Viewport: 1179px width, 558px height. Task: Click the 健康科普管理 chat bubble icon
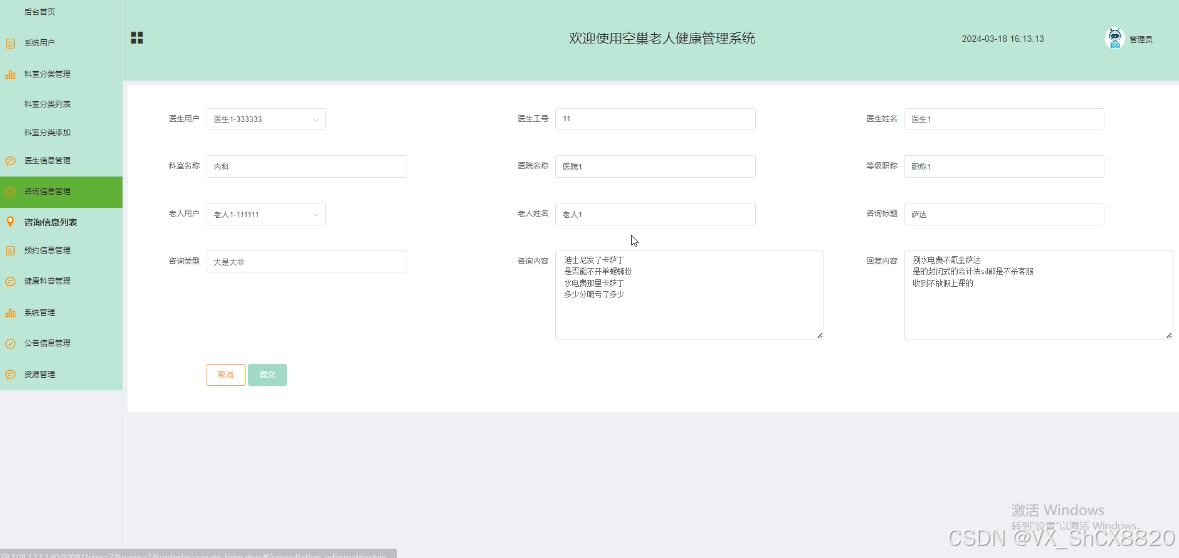coord(10,281)
